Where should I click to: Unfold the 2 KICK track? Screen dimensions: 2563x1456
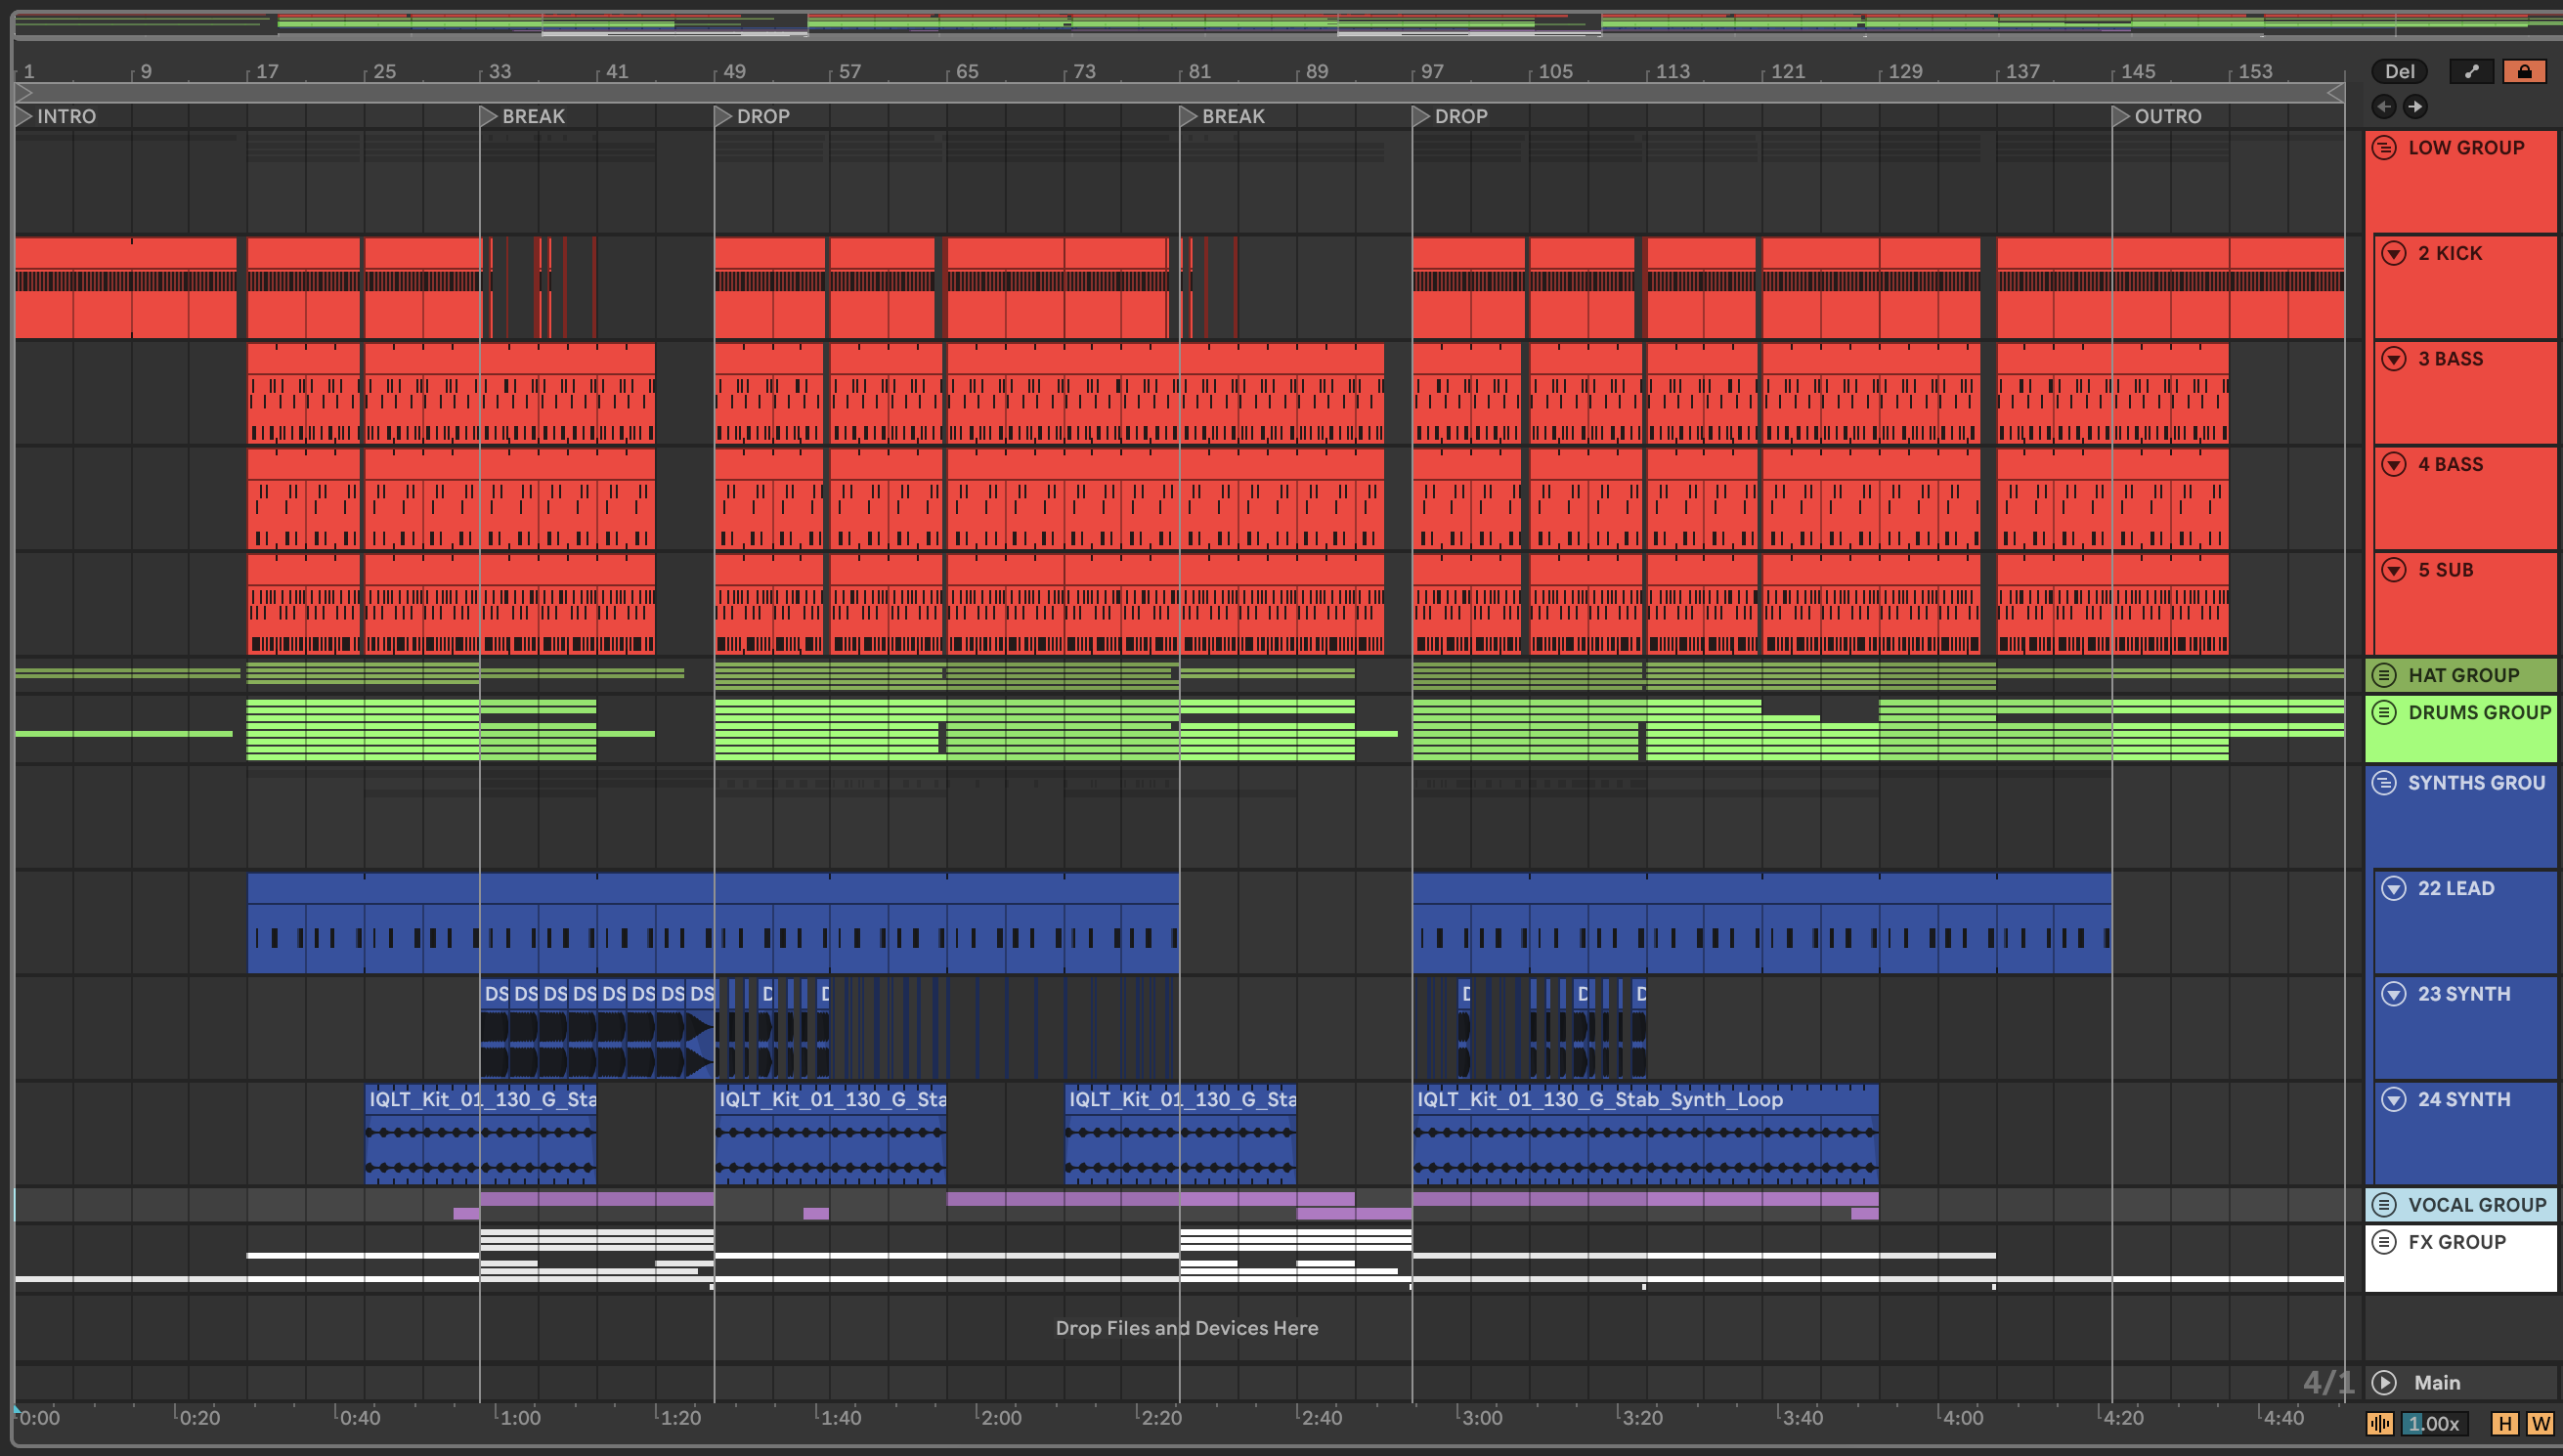2393,253
